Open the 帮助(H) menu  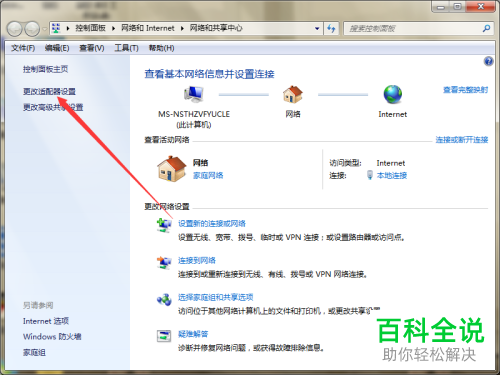point(161,48)
